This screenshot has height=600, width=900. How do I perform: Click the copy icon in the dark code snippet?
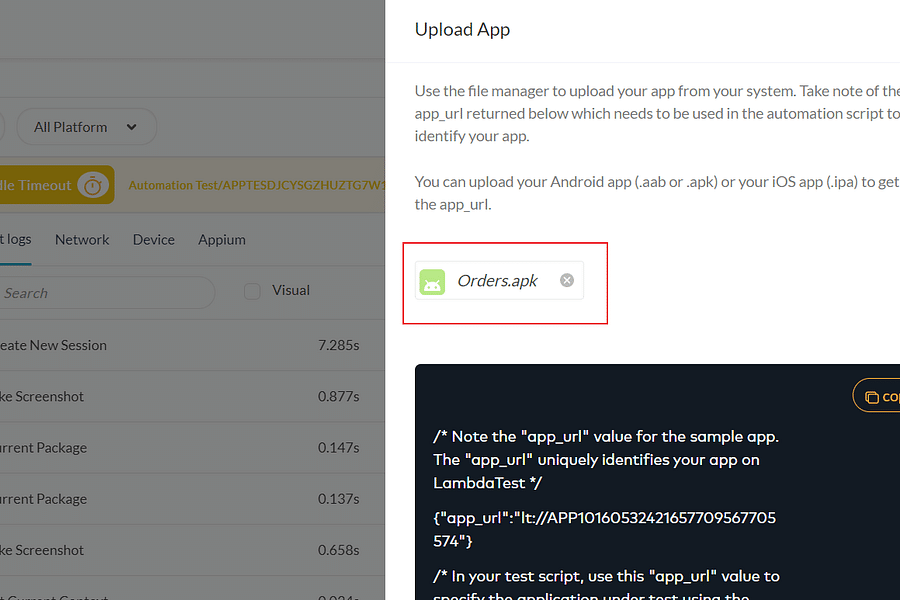(873, 395)
